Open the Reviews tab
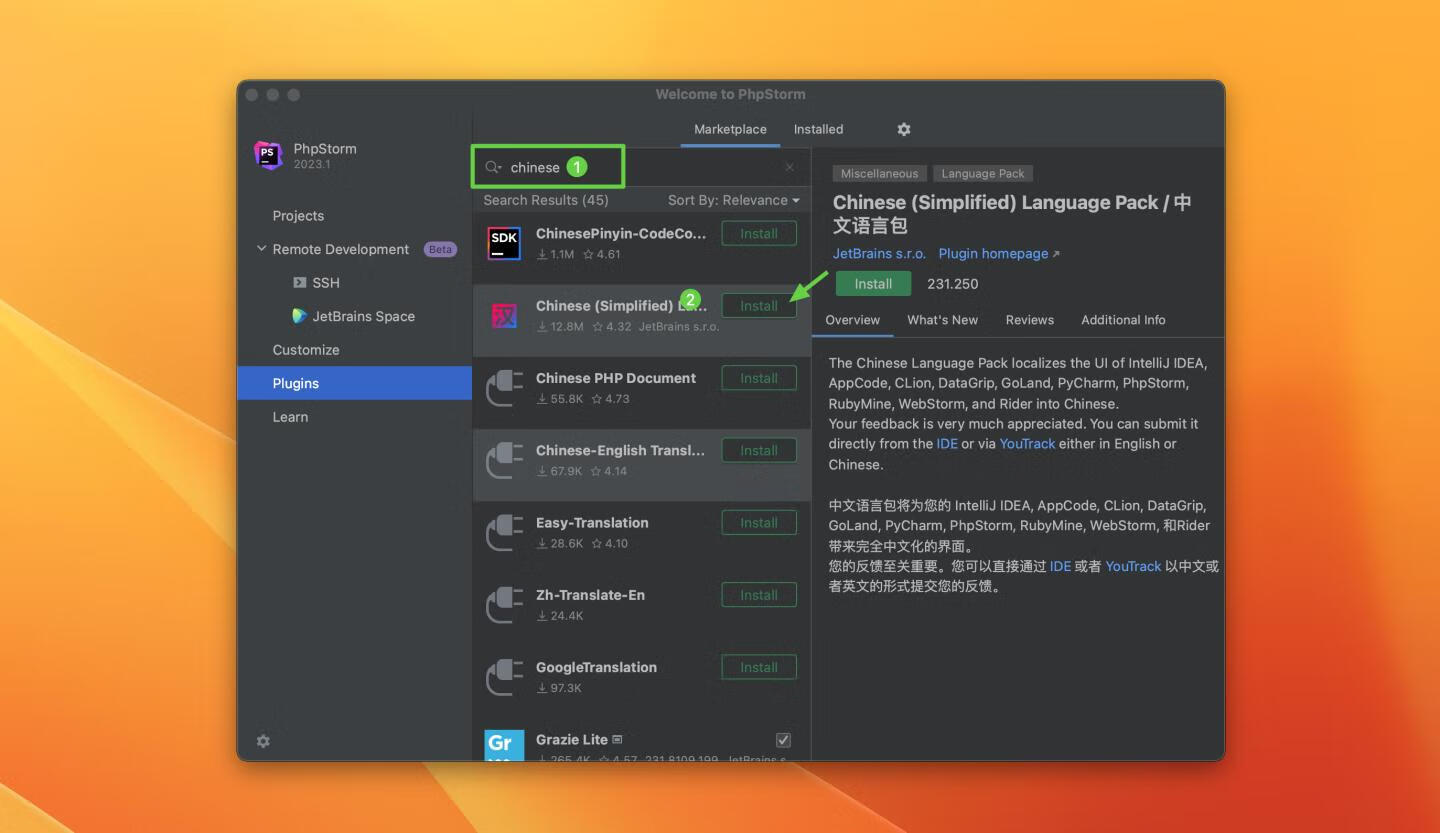 tap(1030, 320)
